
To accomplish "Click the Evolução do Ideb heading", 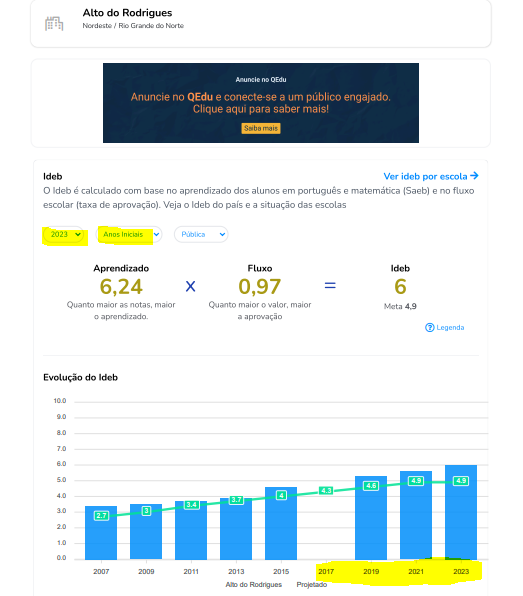I will [81, 377].
